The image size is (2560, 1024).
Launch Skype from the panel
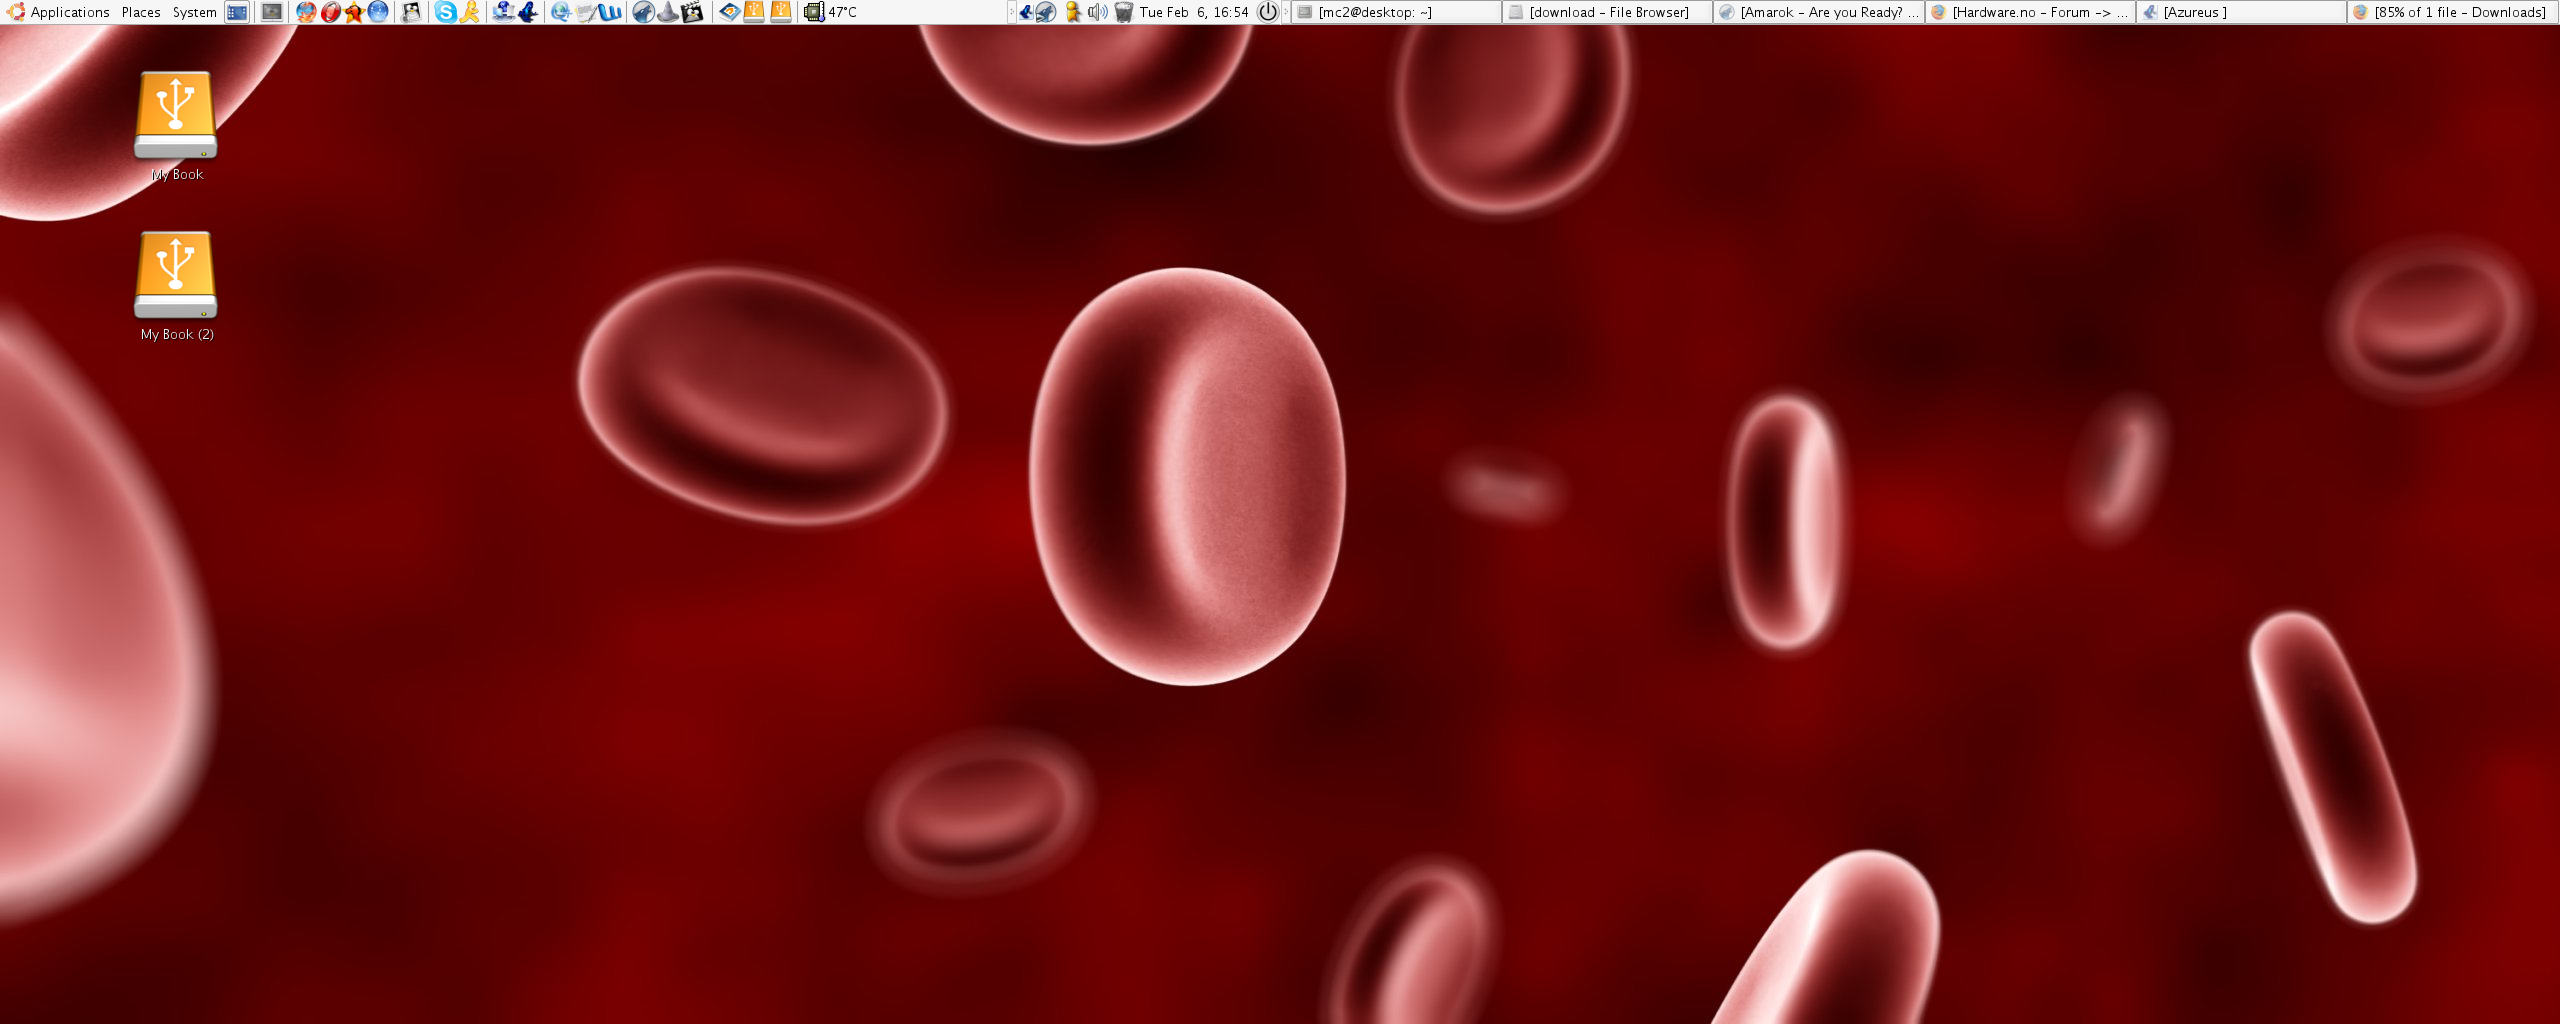click(445, 12)
